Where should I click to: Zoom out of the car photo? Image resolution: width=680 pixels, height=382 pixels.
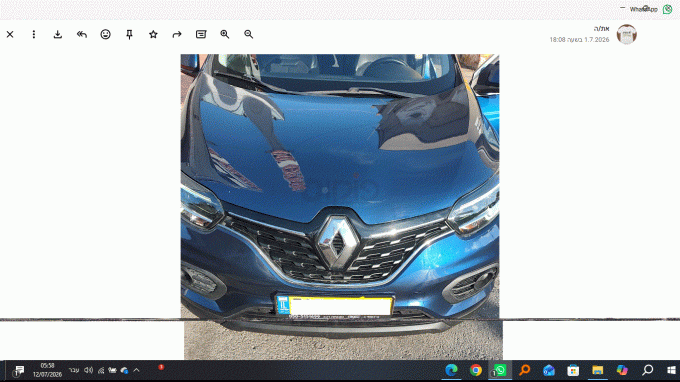pos(248,34)
